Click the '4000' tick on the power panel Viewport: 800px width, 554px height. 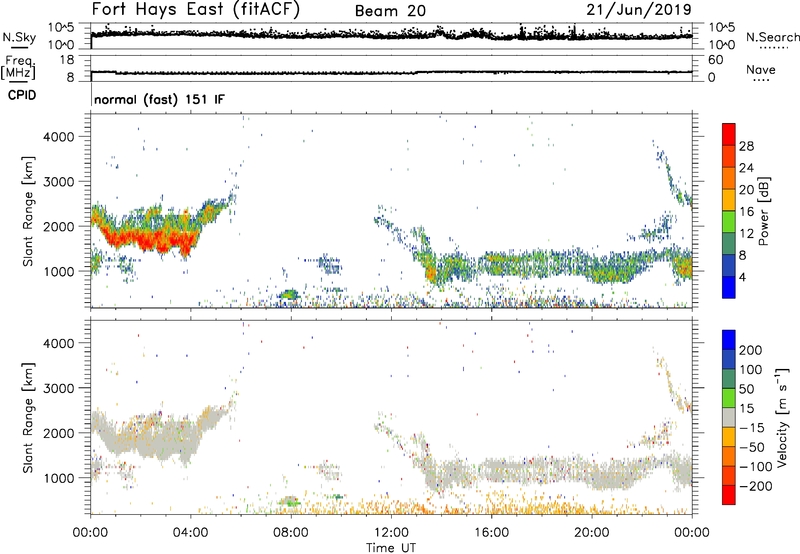pos(58,137)
